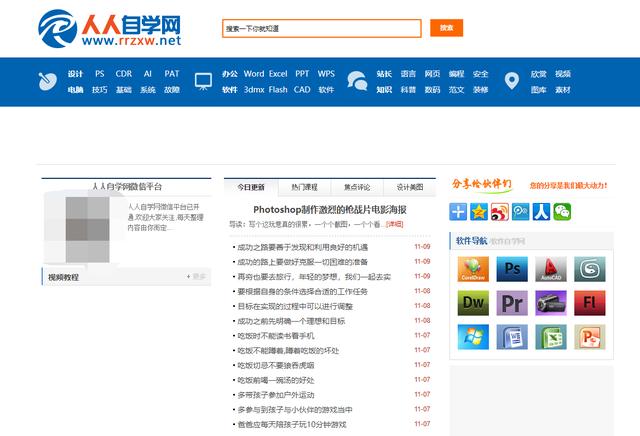Share to Sina Weibo icon
The width and height of the screenshot is (640, 436).
tap(500, 212)
